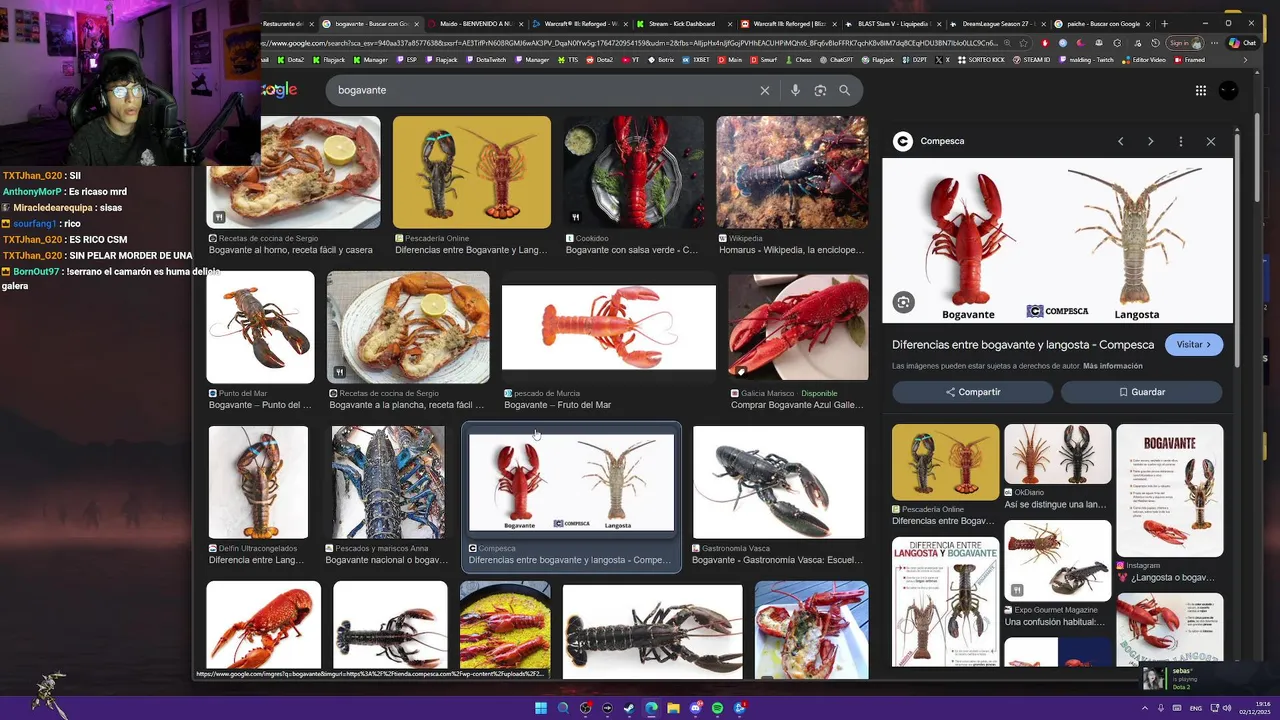The image size is (1280, 720).
Task: Open a new browser tab
Action: [x=1164, y=23]
